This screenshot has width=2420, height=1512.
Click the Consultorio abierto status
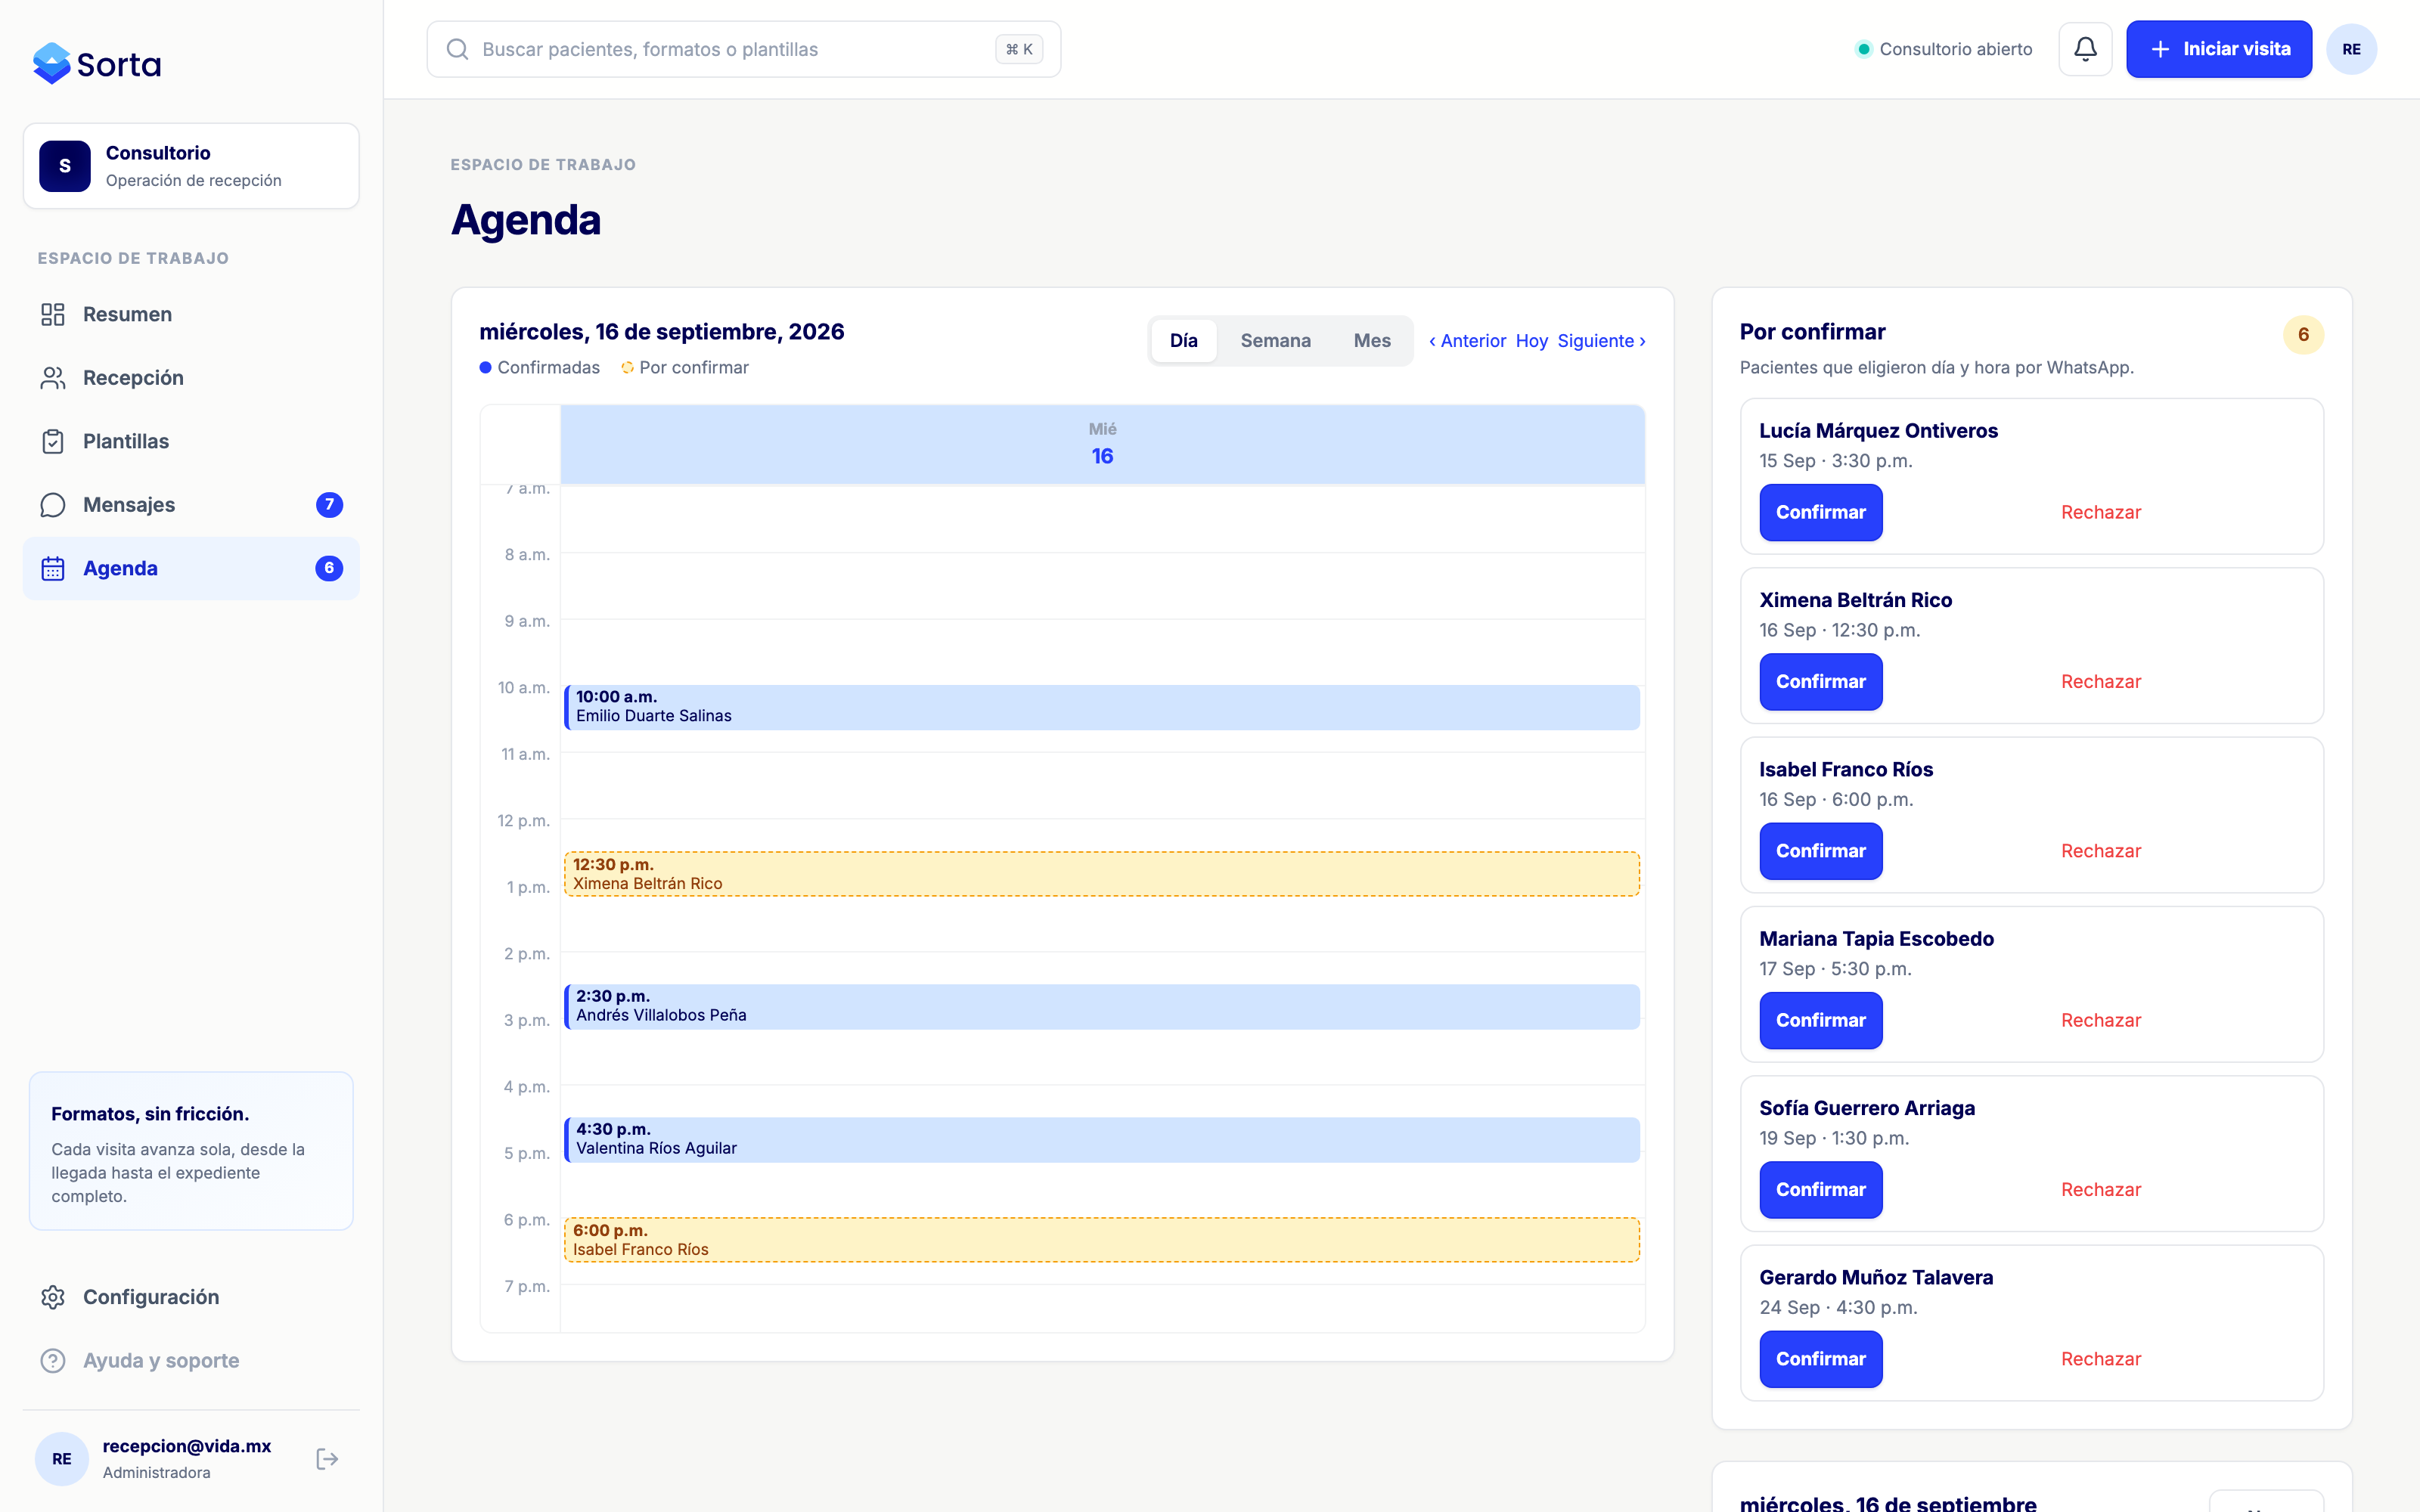[x=1943, y=49]
